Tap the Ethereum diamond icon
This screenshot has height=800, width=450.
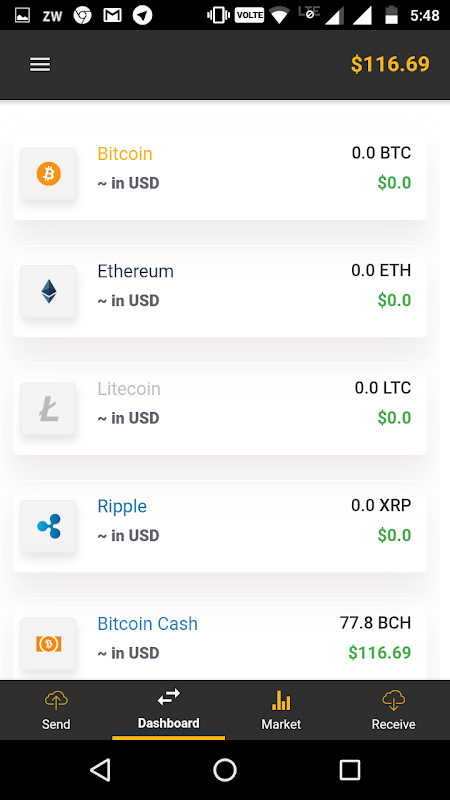48,291
